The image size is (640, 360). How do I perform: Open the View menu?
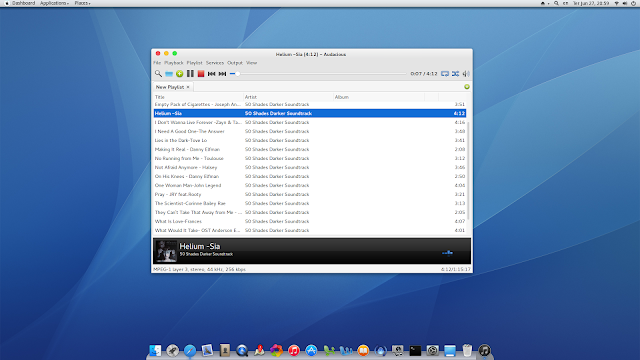pyautogui.click(x=251, y=63)
